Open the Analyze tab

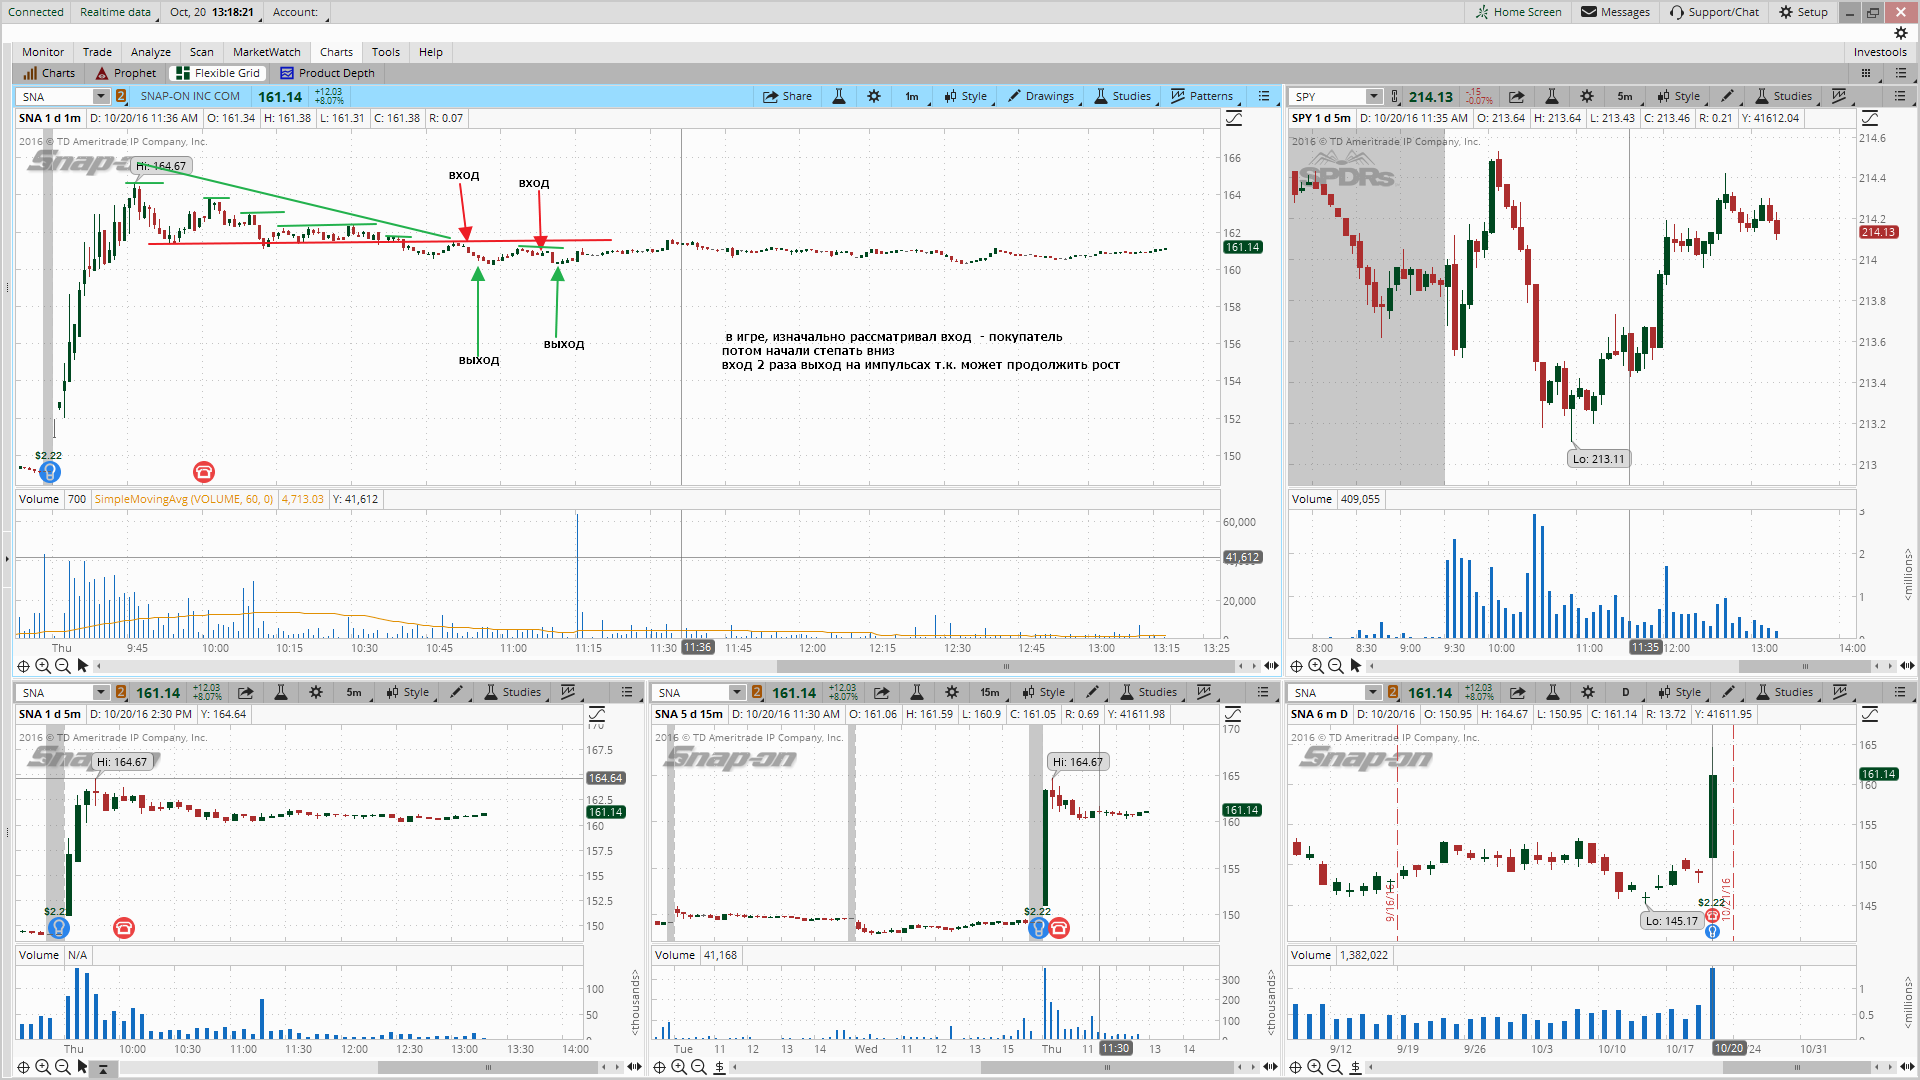pyautogui.click(x=151, y=52)
